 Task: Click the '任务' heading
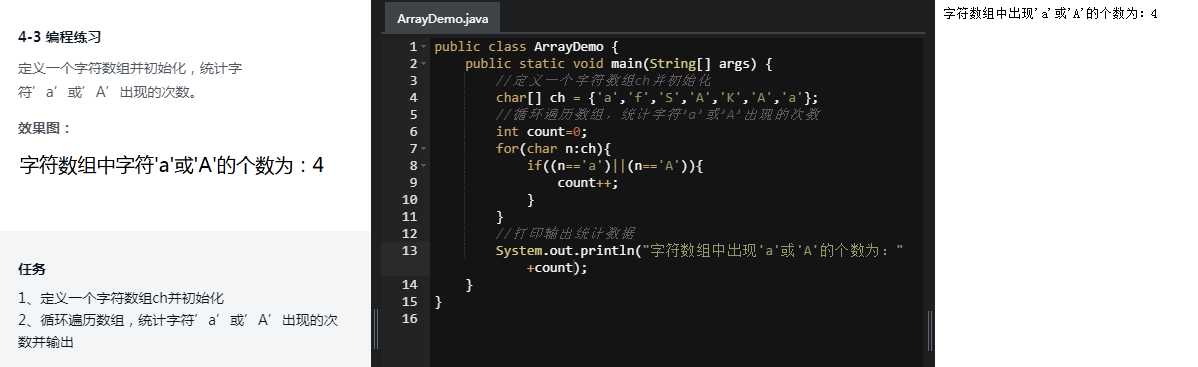point(31,269)
